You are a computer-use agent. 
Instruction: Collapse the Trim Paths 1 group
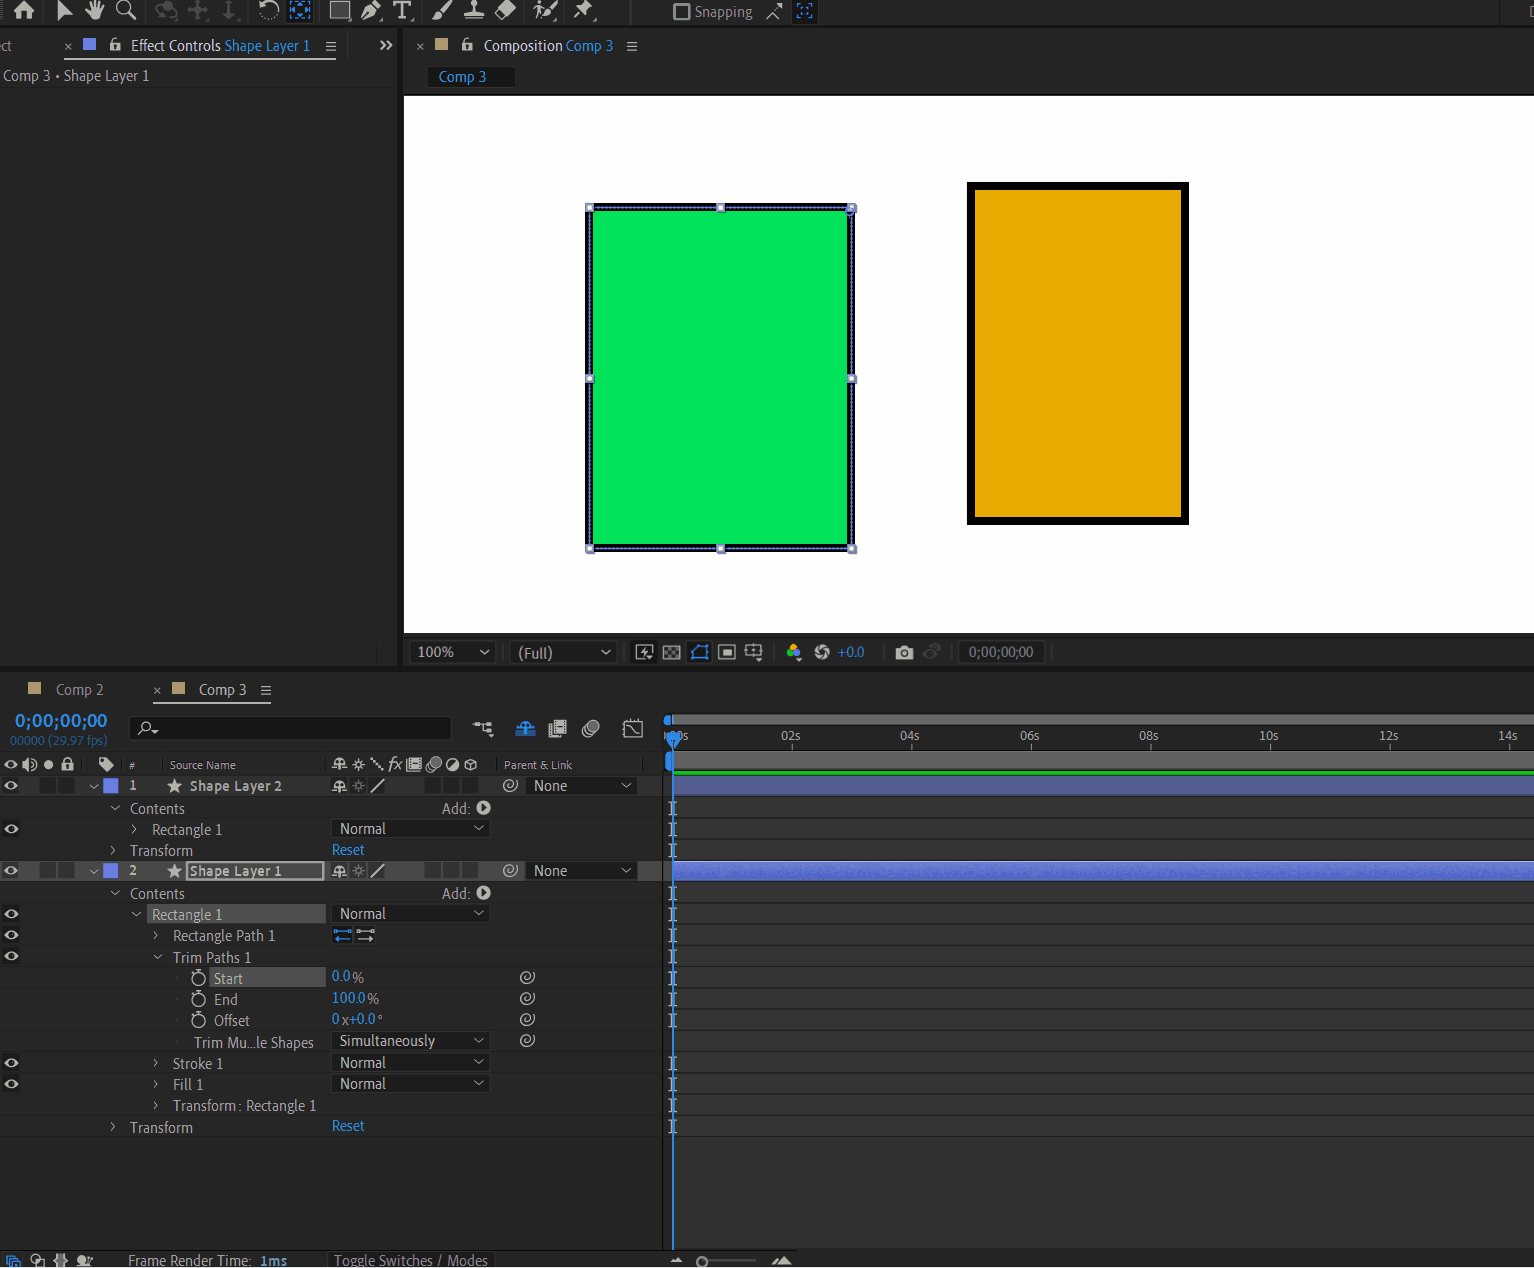[x=158, y=957]
